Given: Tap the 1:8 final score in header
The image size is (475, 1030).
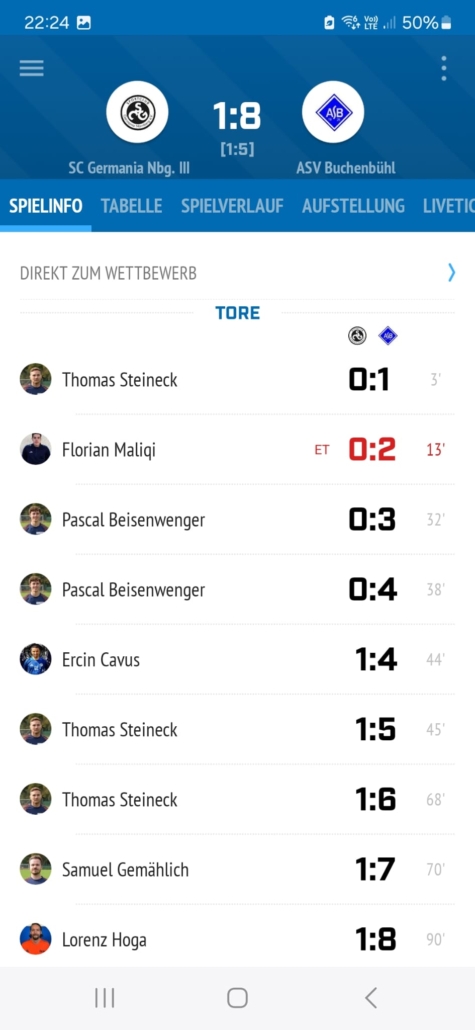Looking at the screenshot, I should (237, 116).
